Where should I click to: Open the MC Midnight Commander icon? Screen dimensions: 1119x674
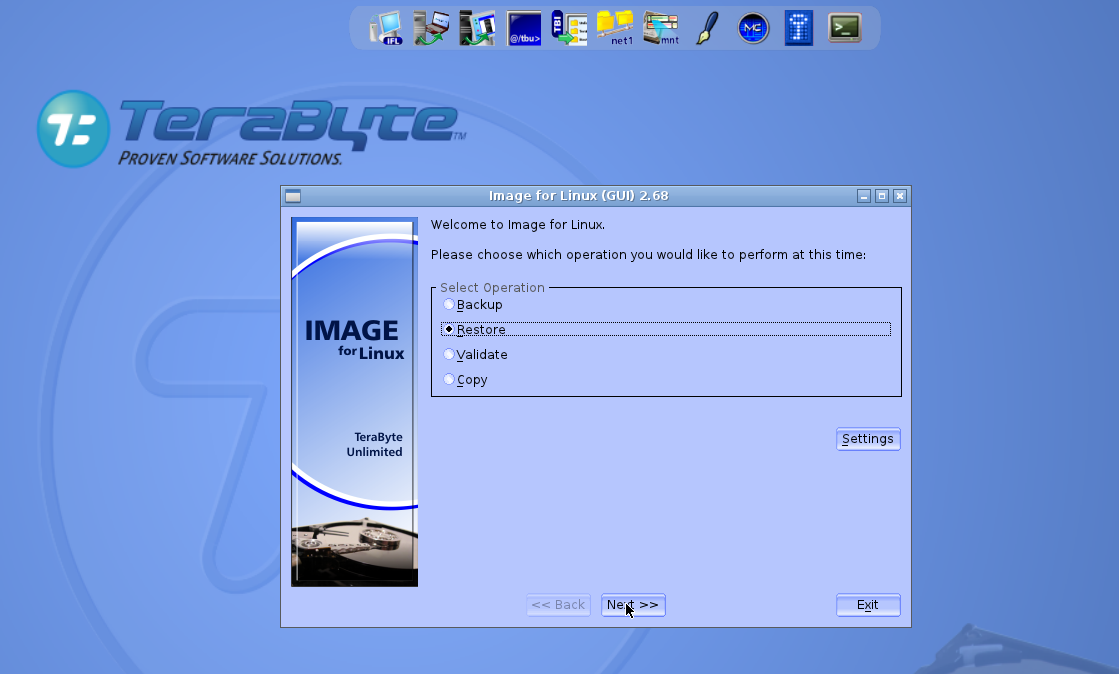pyautogui.click(x=753, y=29)
